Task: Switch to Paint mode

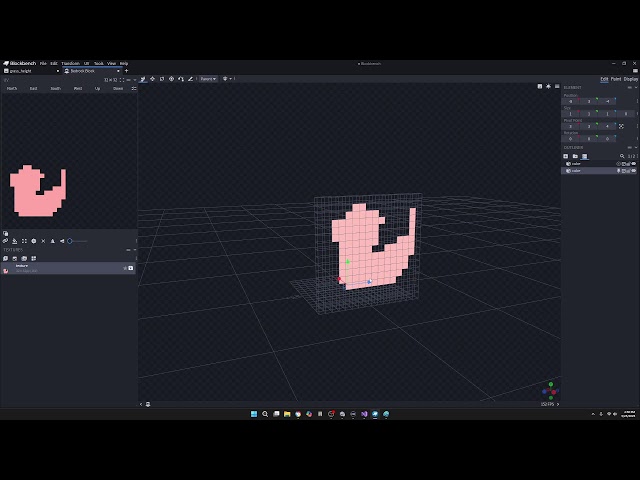Action: (616, 79)
